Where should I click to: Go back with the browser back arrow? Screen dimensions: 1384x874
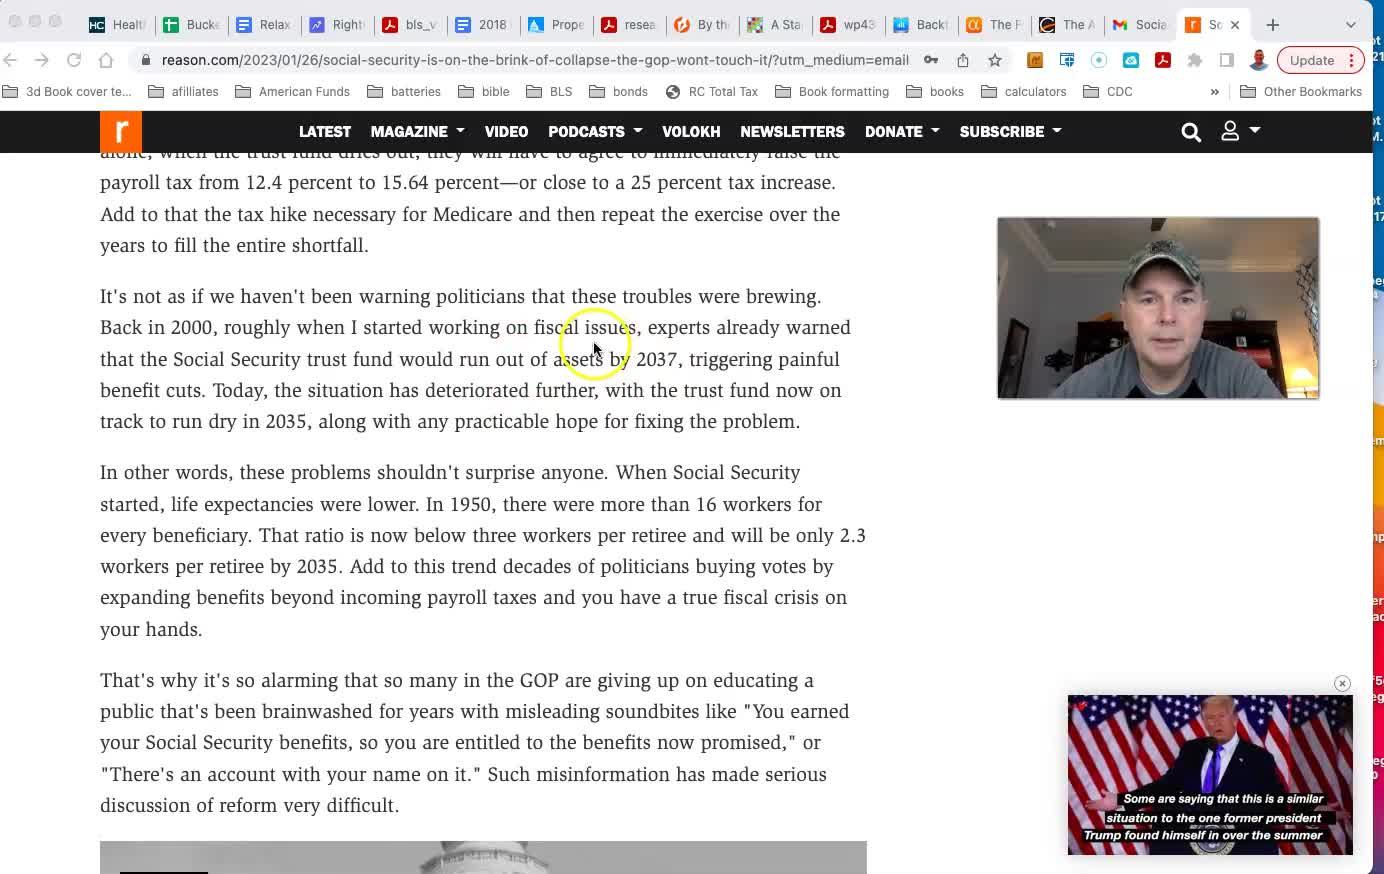(11, 60)
